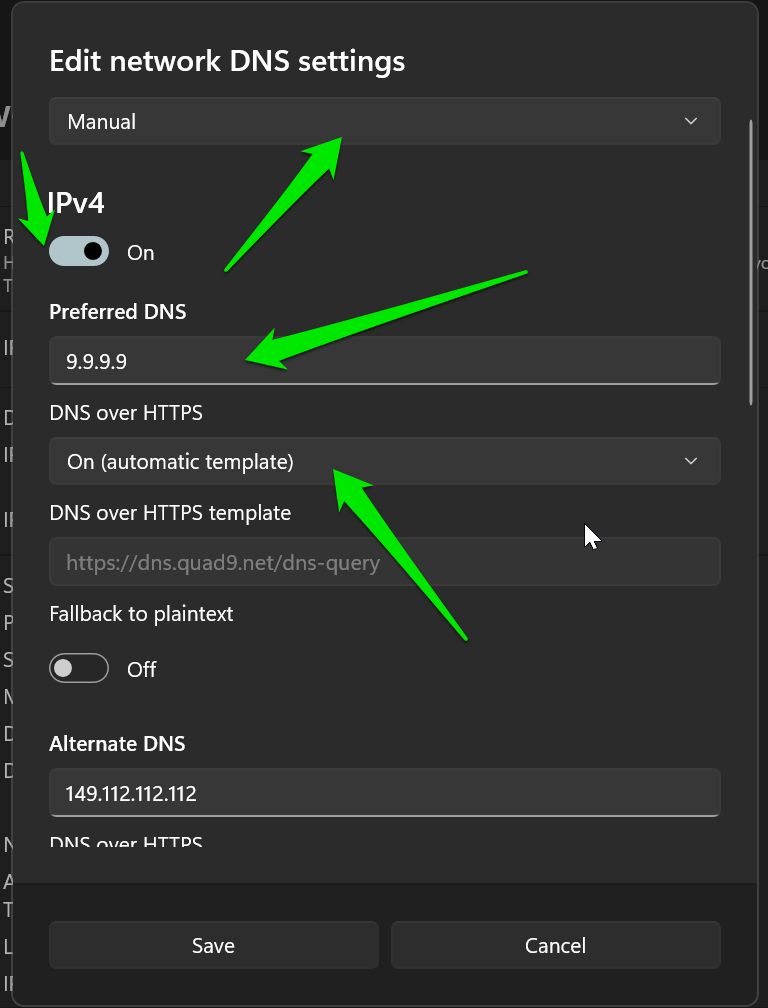The height and width of the screenshot is (1008, 768).
Task: Click the 'Edit network DNS settings' title
Action: pyautogui.click(x=227, y=61)
